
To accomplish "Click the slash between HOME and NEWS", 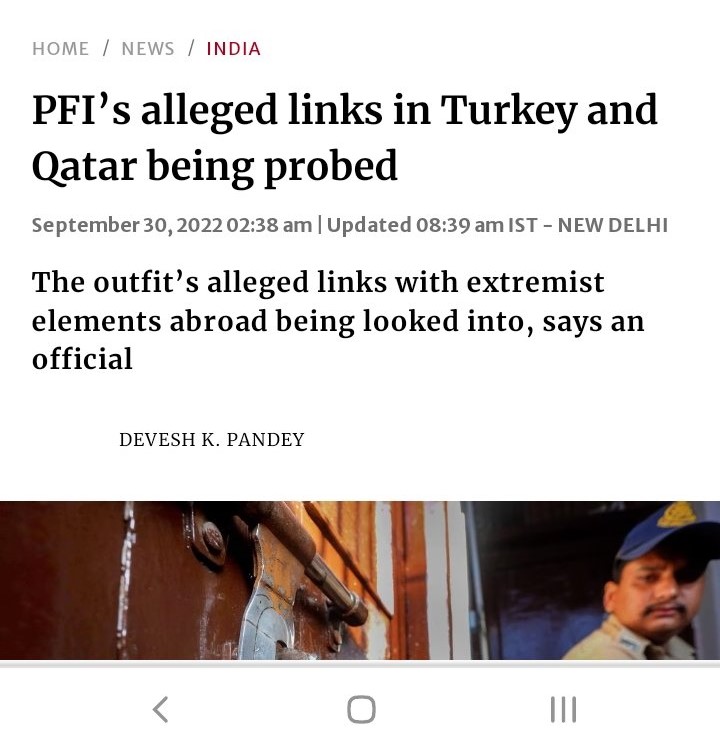I will (x=105, y=48).
